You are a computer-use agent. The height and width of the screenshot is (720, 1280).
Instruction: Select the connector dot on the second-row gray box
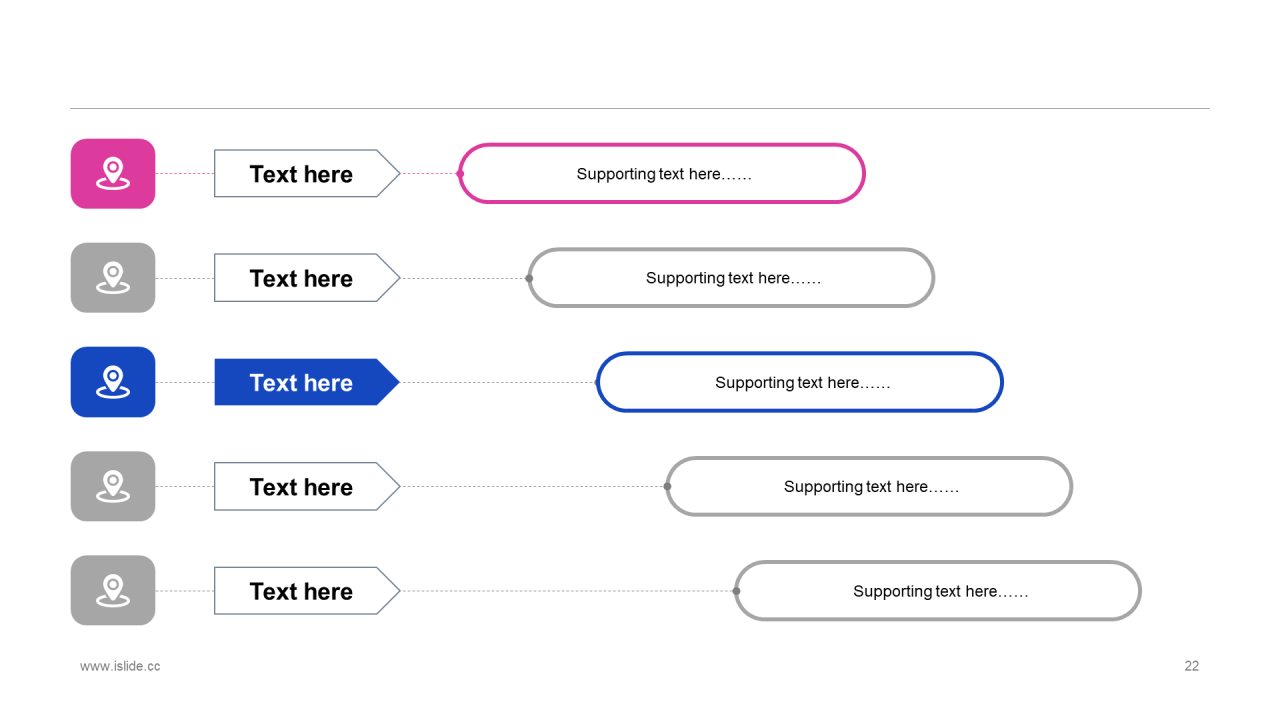(529, 278)
